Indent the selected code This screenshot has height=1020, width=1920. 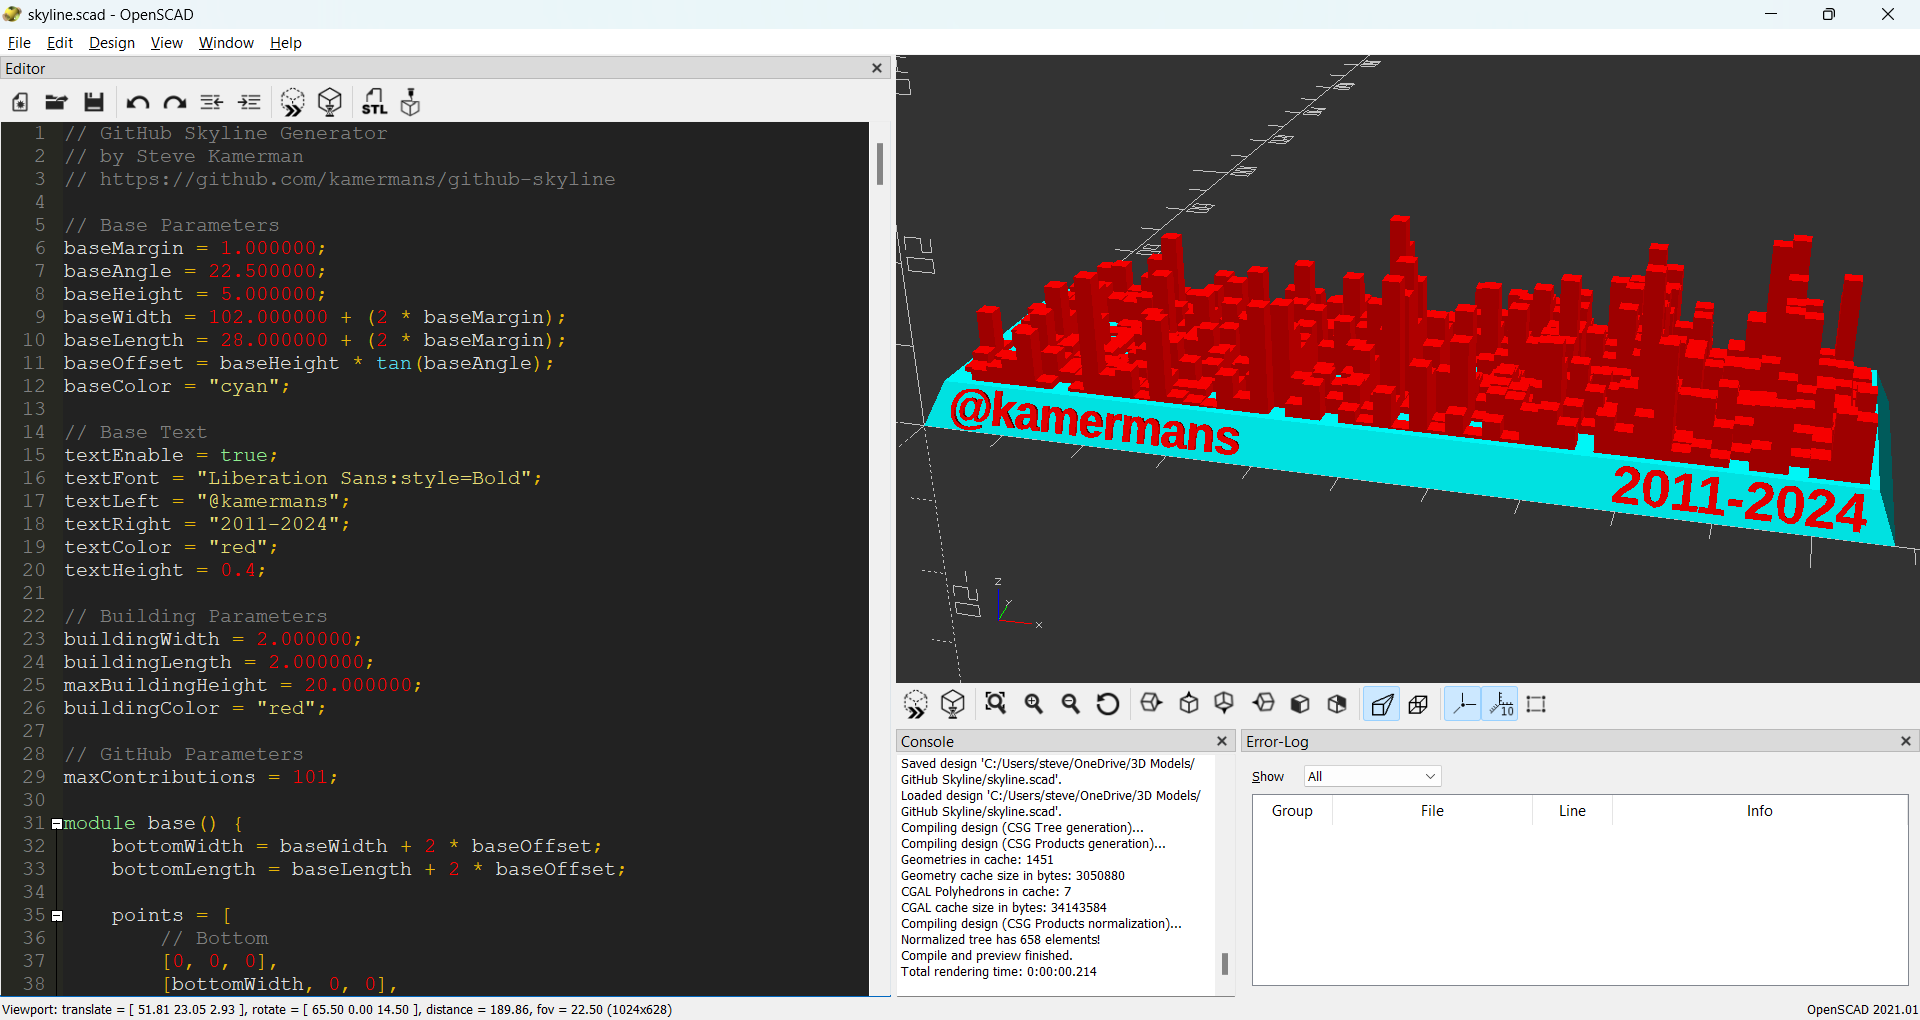tap(250, 102)
